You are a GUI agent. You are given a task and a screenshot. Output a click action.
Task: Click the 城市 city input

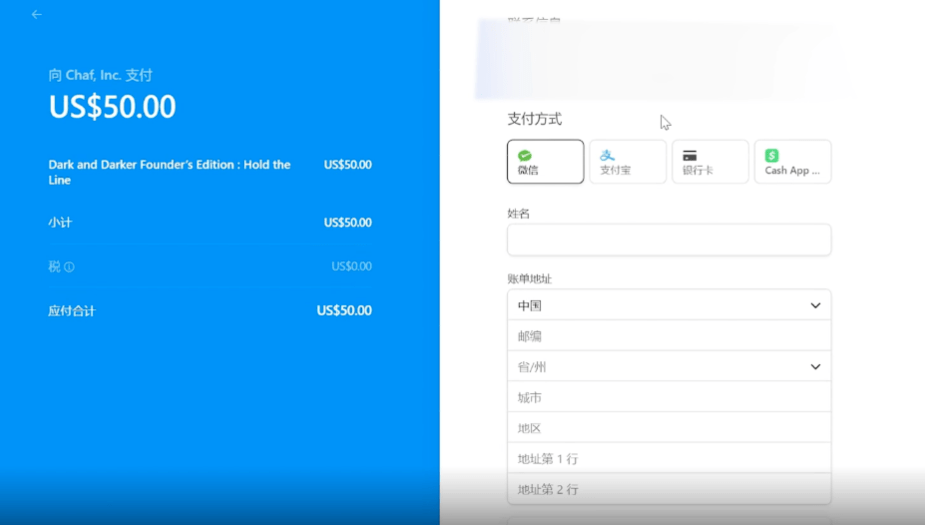(x=668, y=398)
